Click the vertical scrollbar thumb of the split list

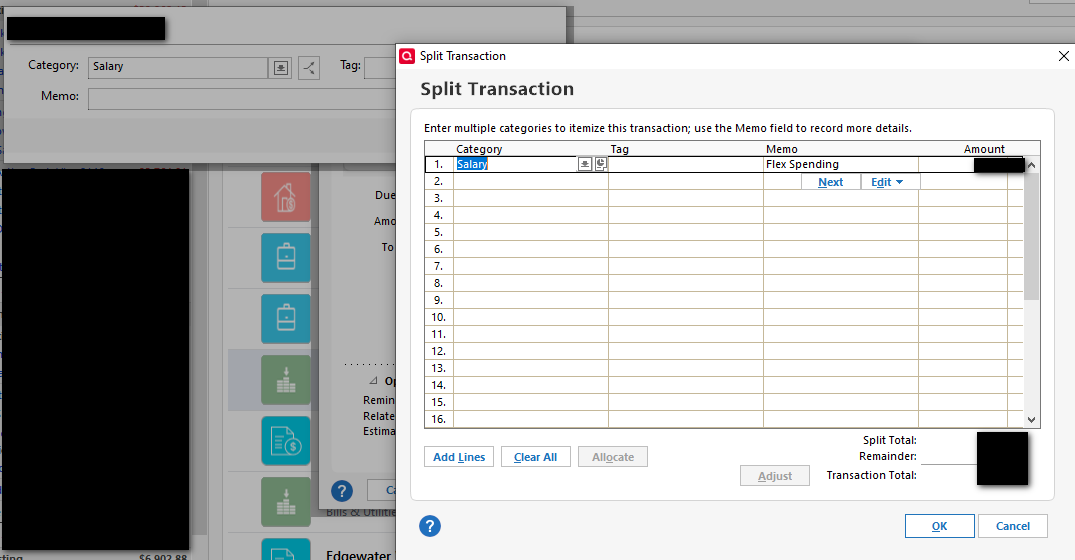coord(1031,236)
